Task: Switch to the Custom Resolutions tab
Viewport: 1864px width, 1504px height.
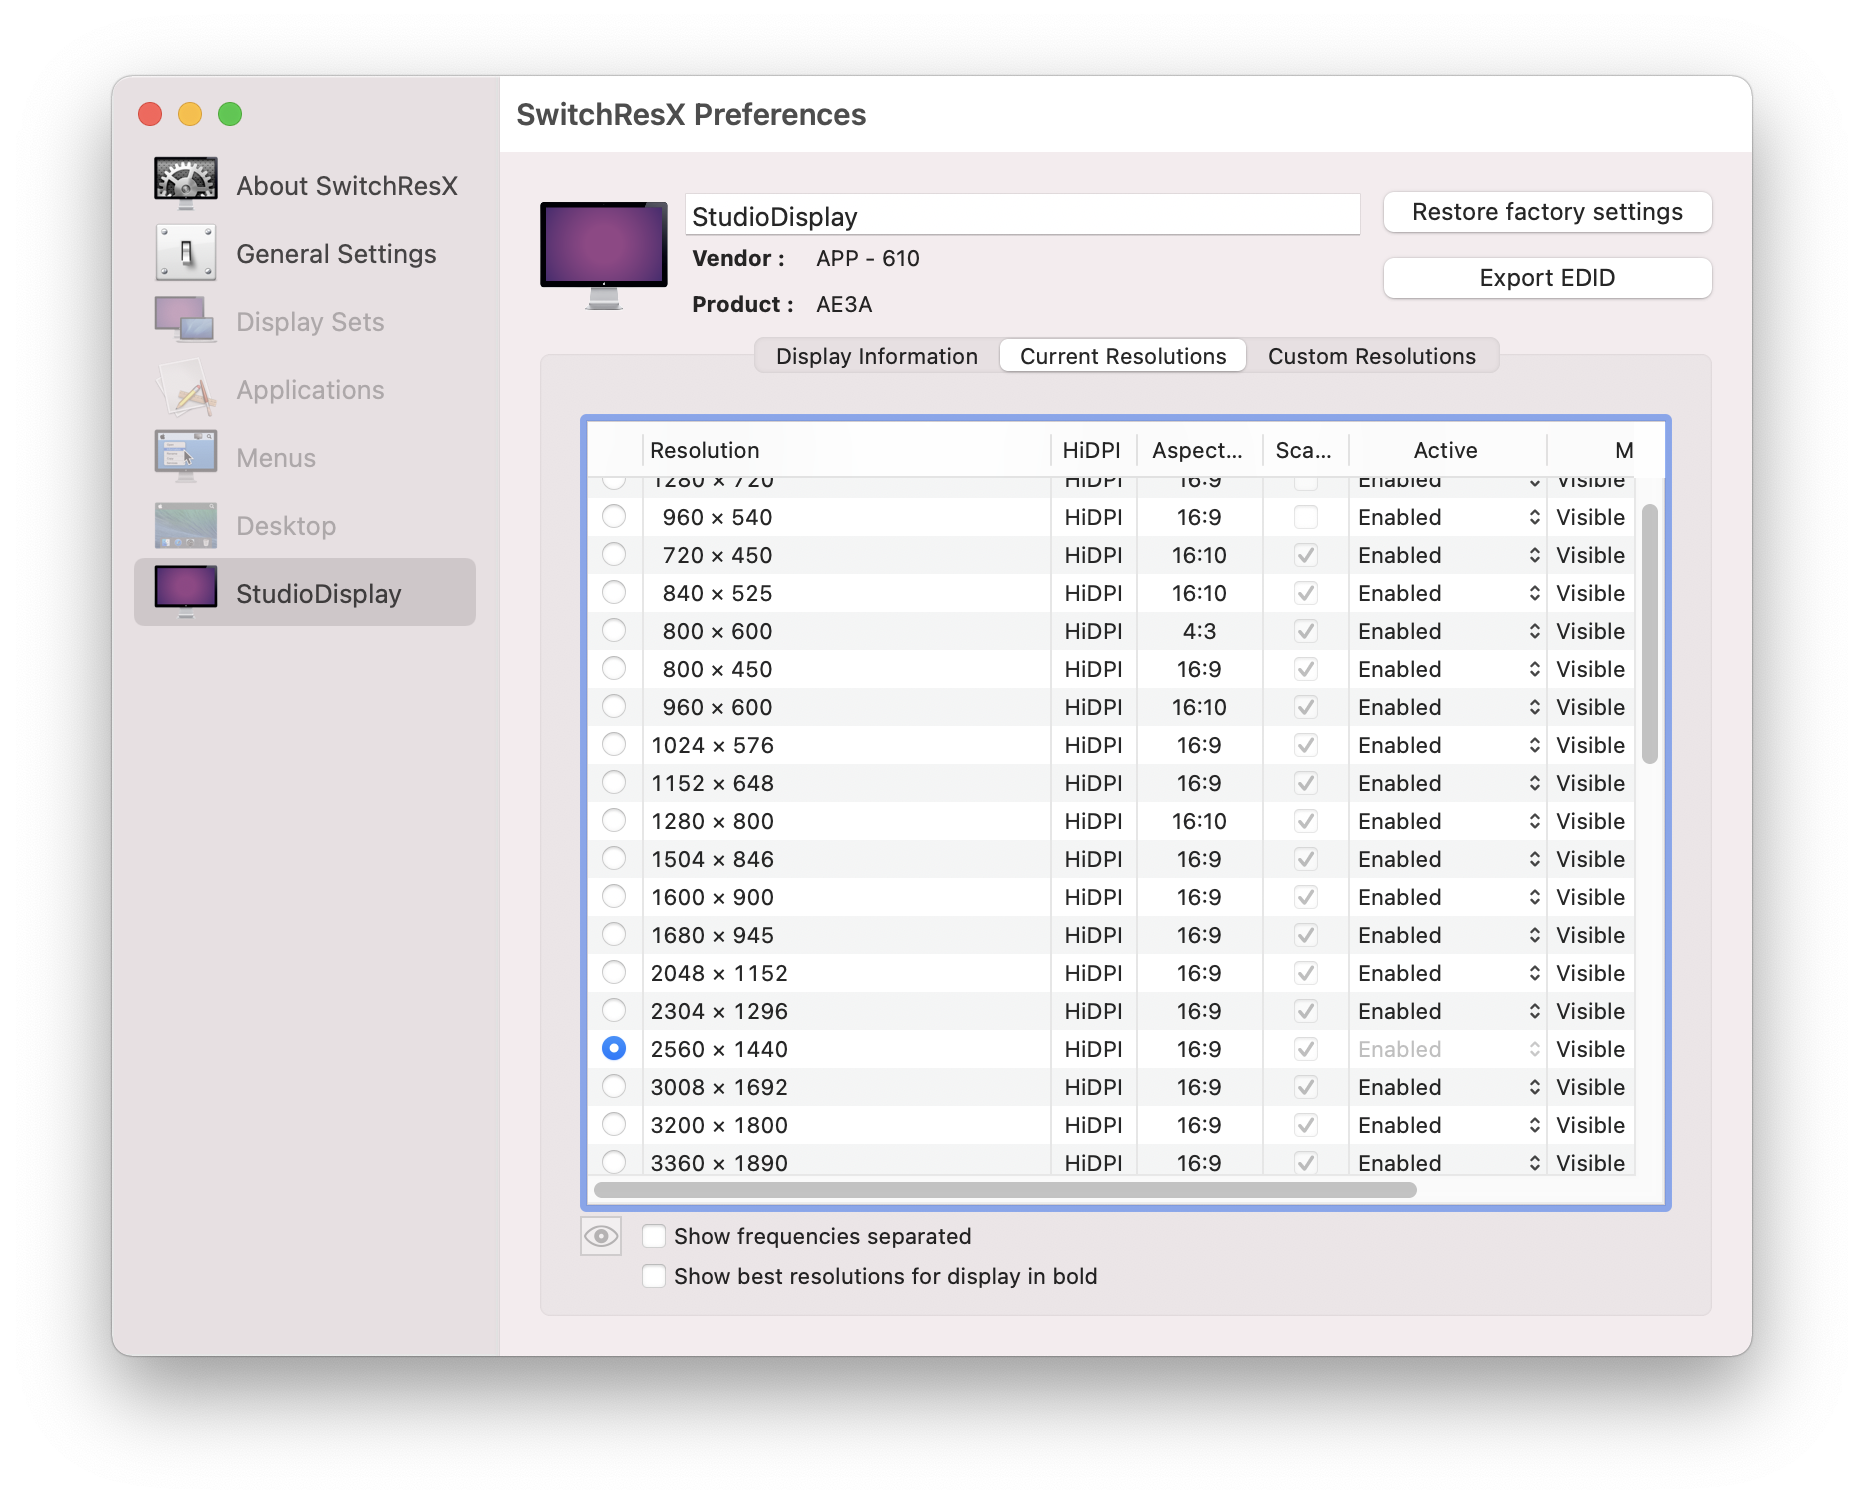Action: coord(1372,356)
